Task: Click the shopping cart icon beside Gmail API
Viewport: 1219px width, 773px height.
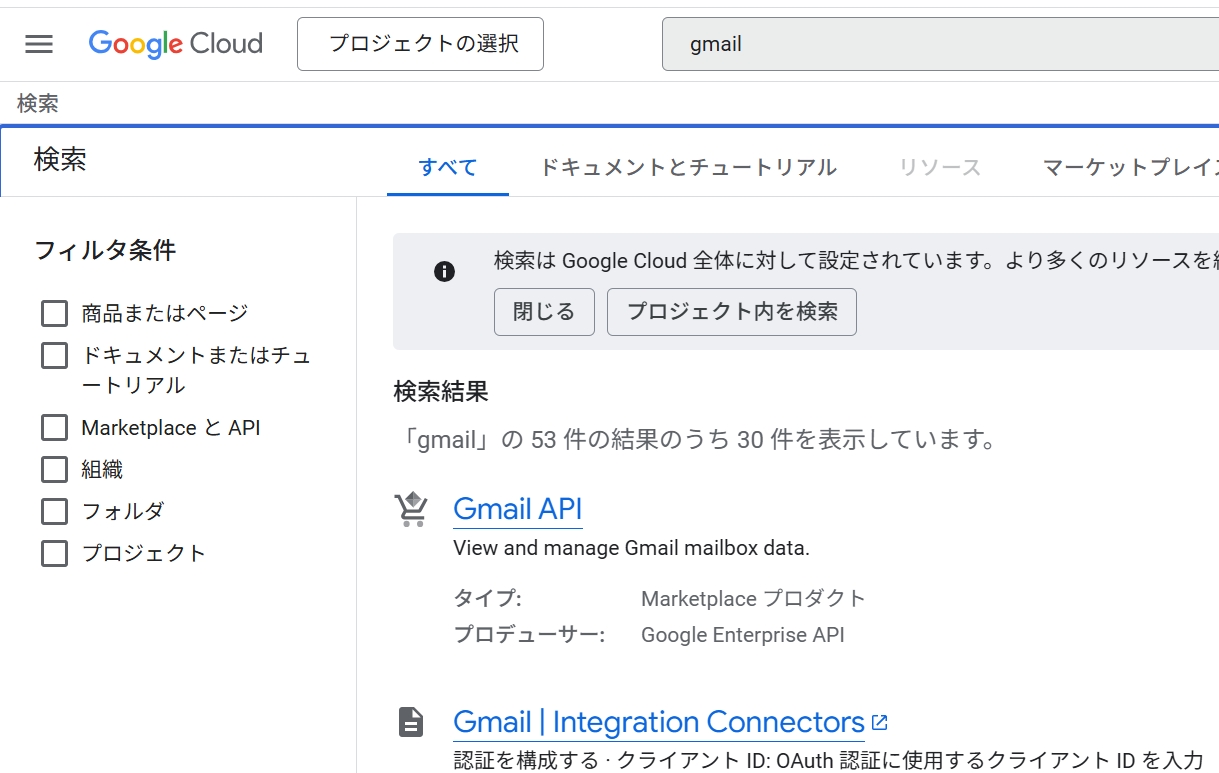Action: 411,509
